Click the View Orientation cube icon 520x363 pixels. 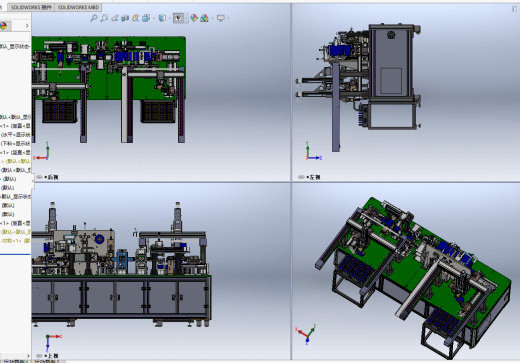tap(146, 18)
